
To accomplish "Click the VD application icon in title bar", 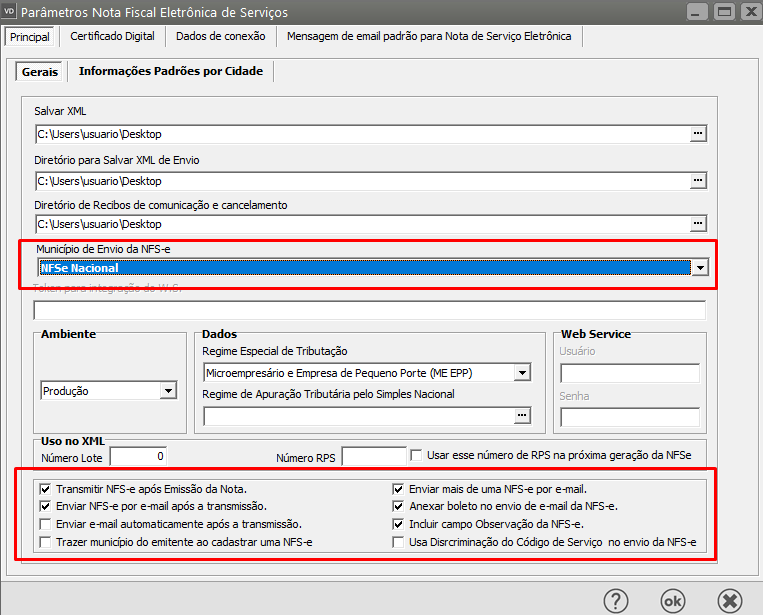I will click(x=9, y=11).
